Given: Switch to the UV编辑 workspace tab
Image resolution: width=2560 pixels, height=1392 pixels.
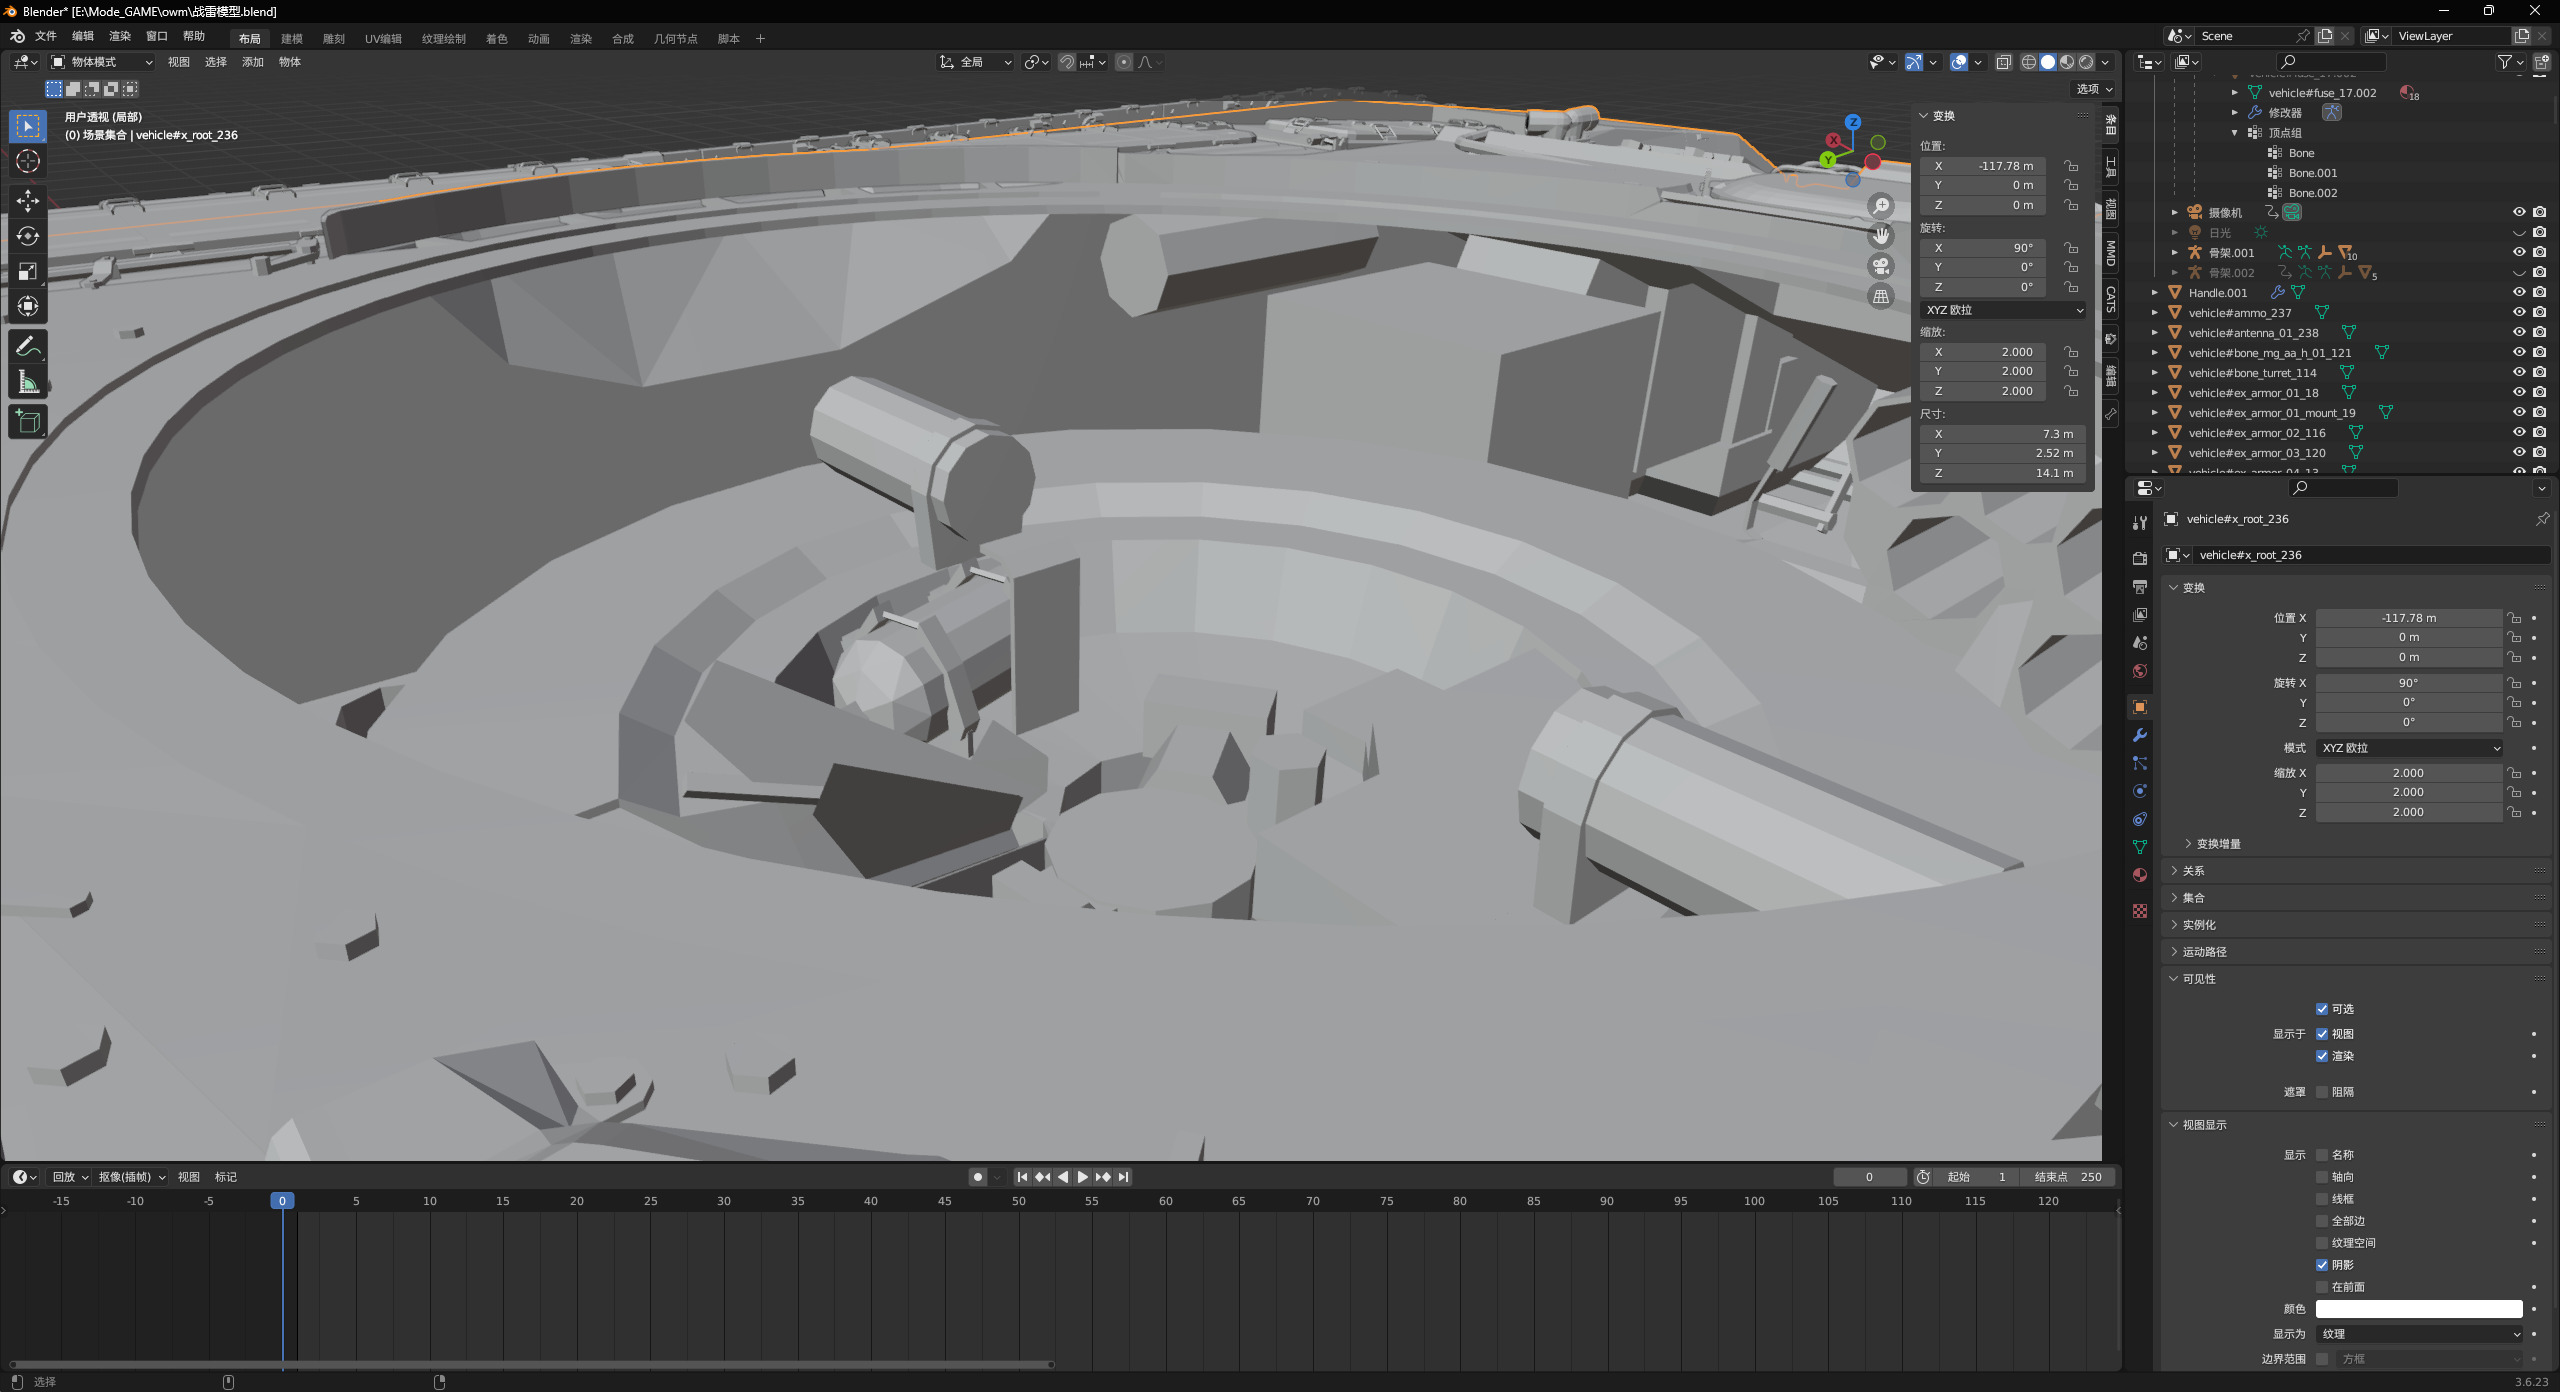Looking at the screenshot, I should [x=383, y=39].
